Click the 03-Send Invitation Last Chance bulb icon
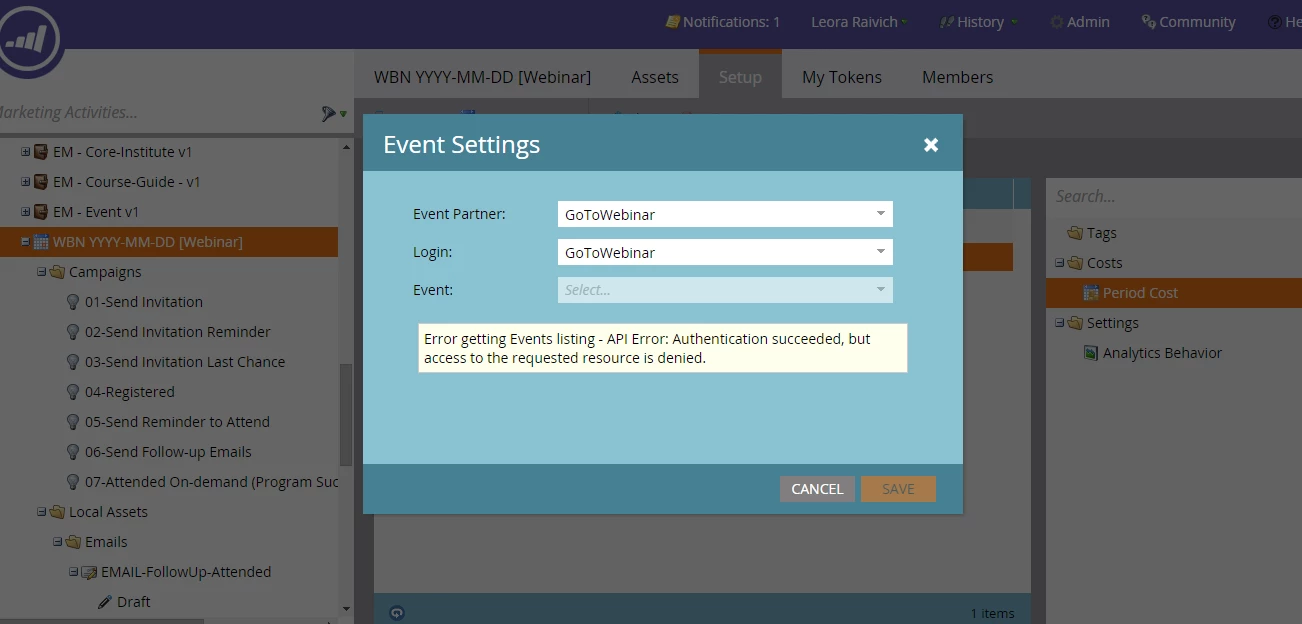 (x=73, y=362)
